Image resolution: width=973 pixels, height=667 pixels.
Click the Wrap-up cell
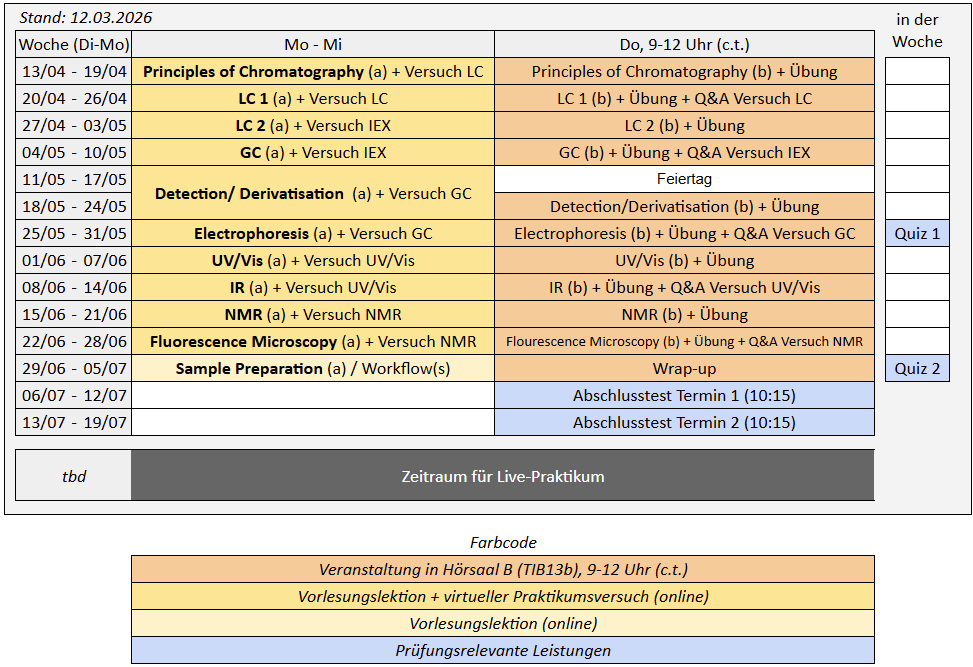tap(684, 369)
